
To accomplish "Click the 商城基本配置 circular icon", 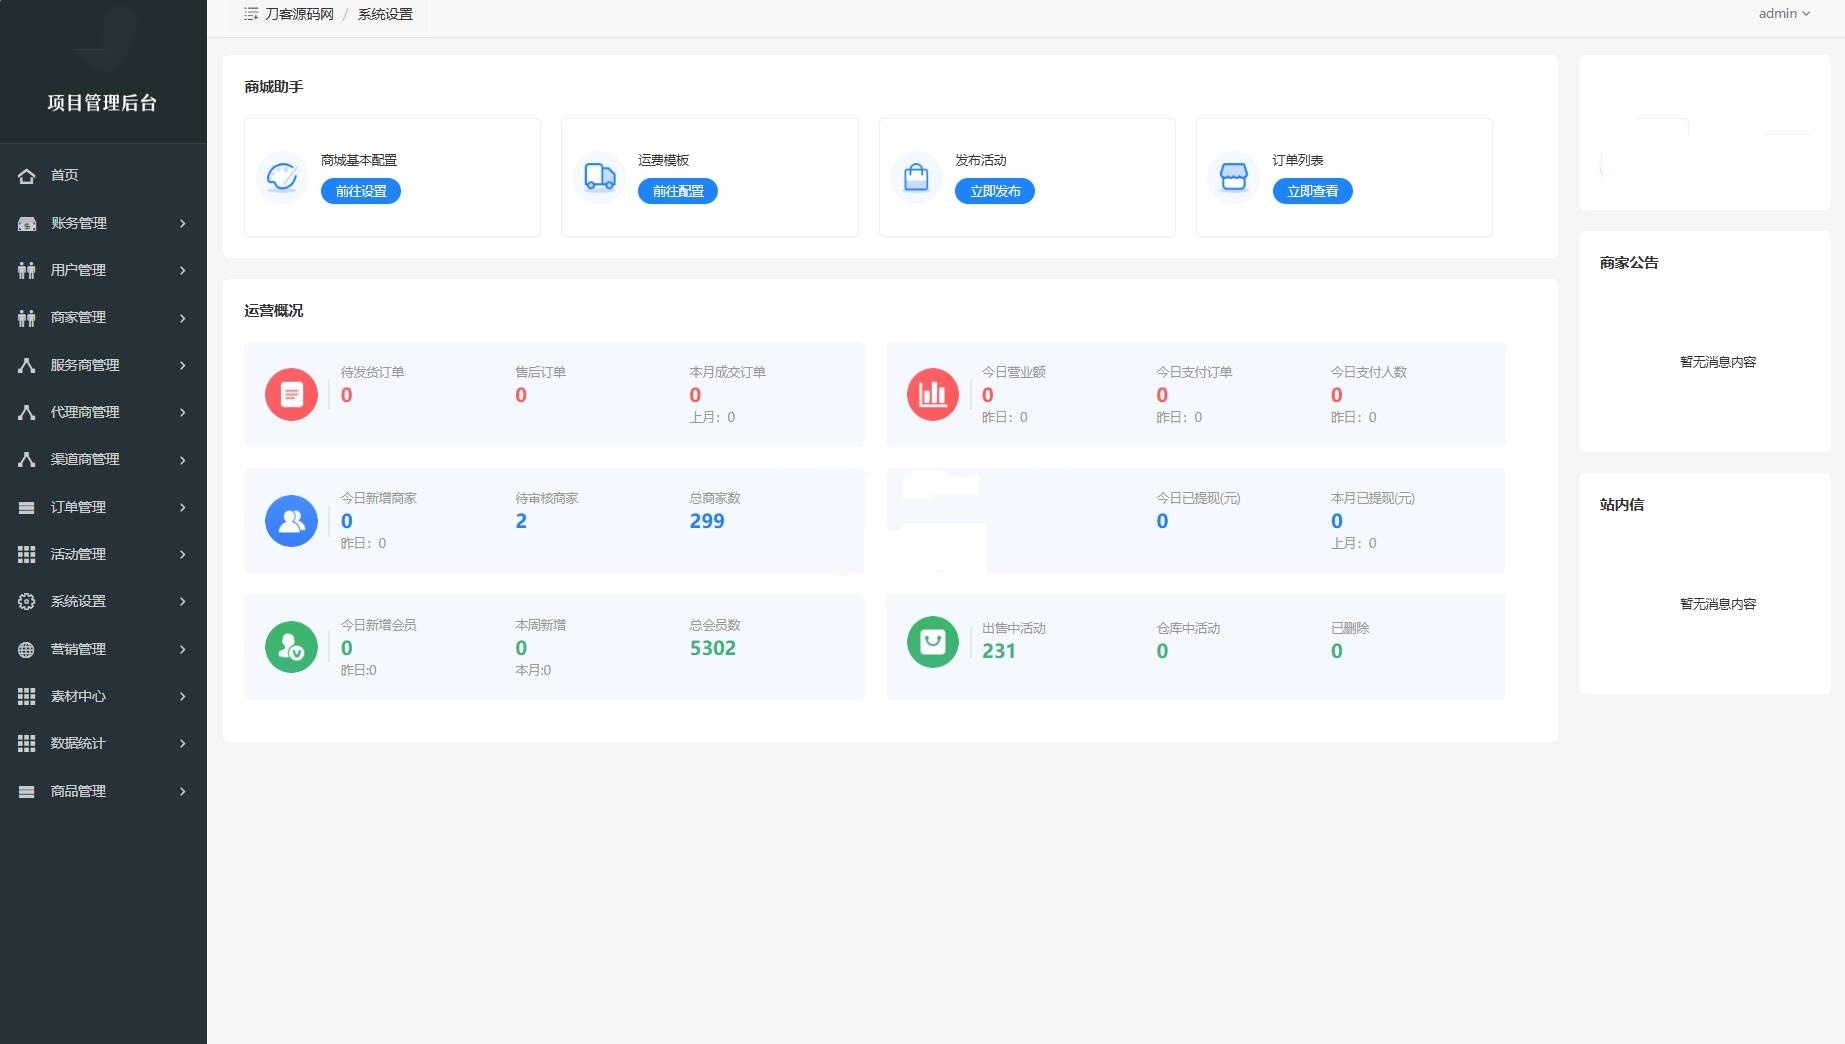I will 282,177.
